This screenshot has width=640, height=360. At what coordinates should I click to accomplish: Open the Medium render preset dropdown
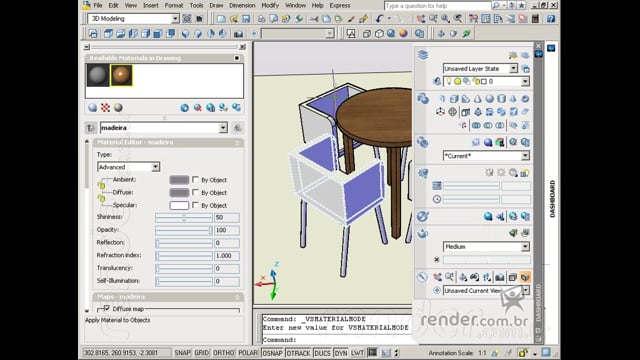(x=525, y=247)
